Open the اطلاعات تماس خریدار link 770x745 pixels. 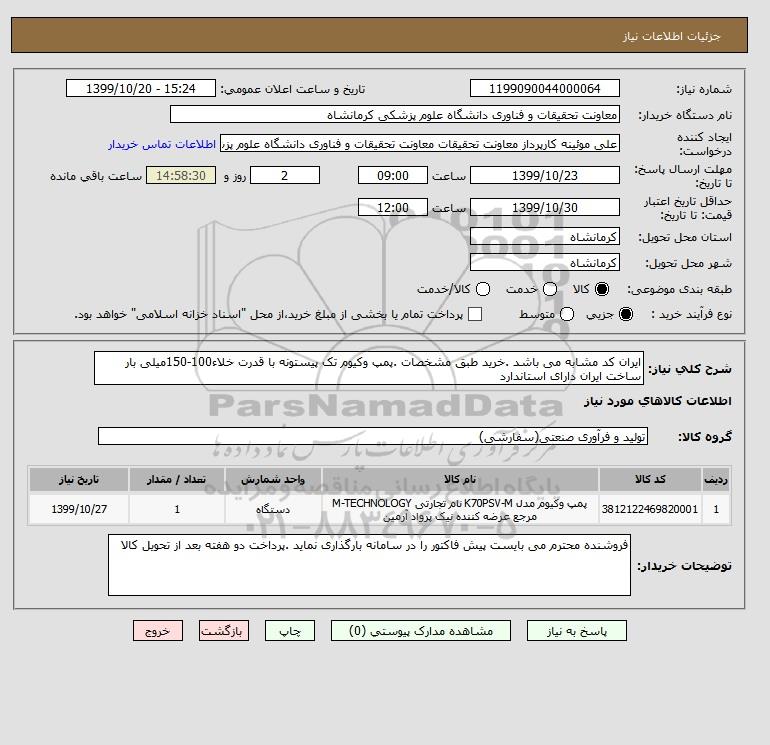click(x=162, y=144)
